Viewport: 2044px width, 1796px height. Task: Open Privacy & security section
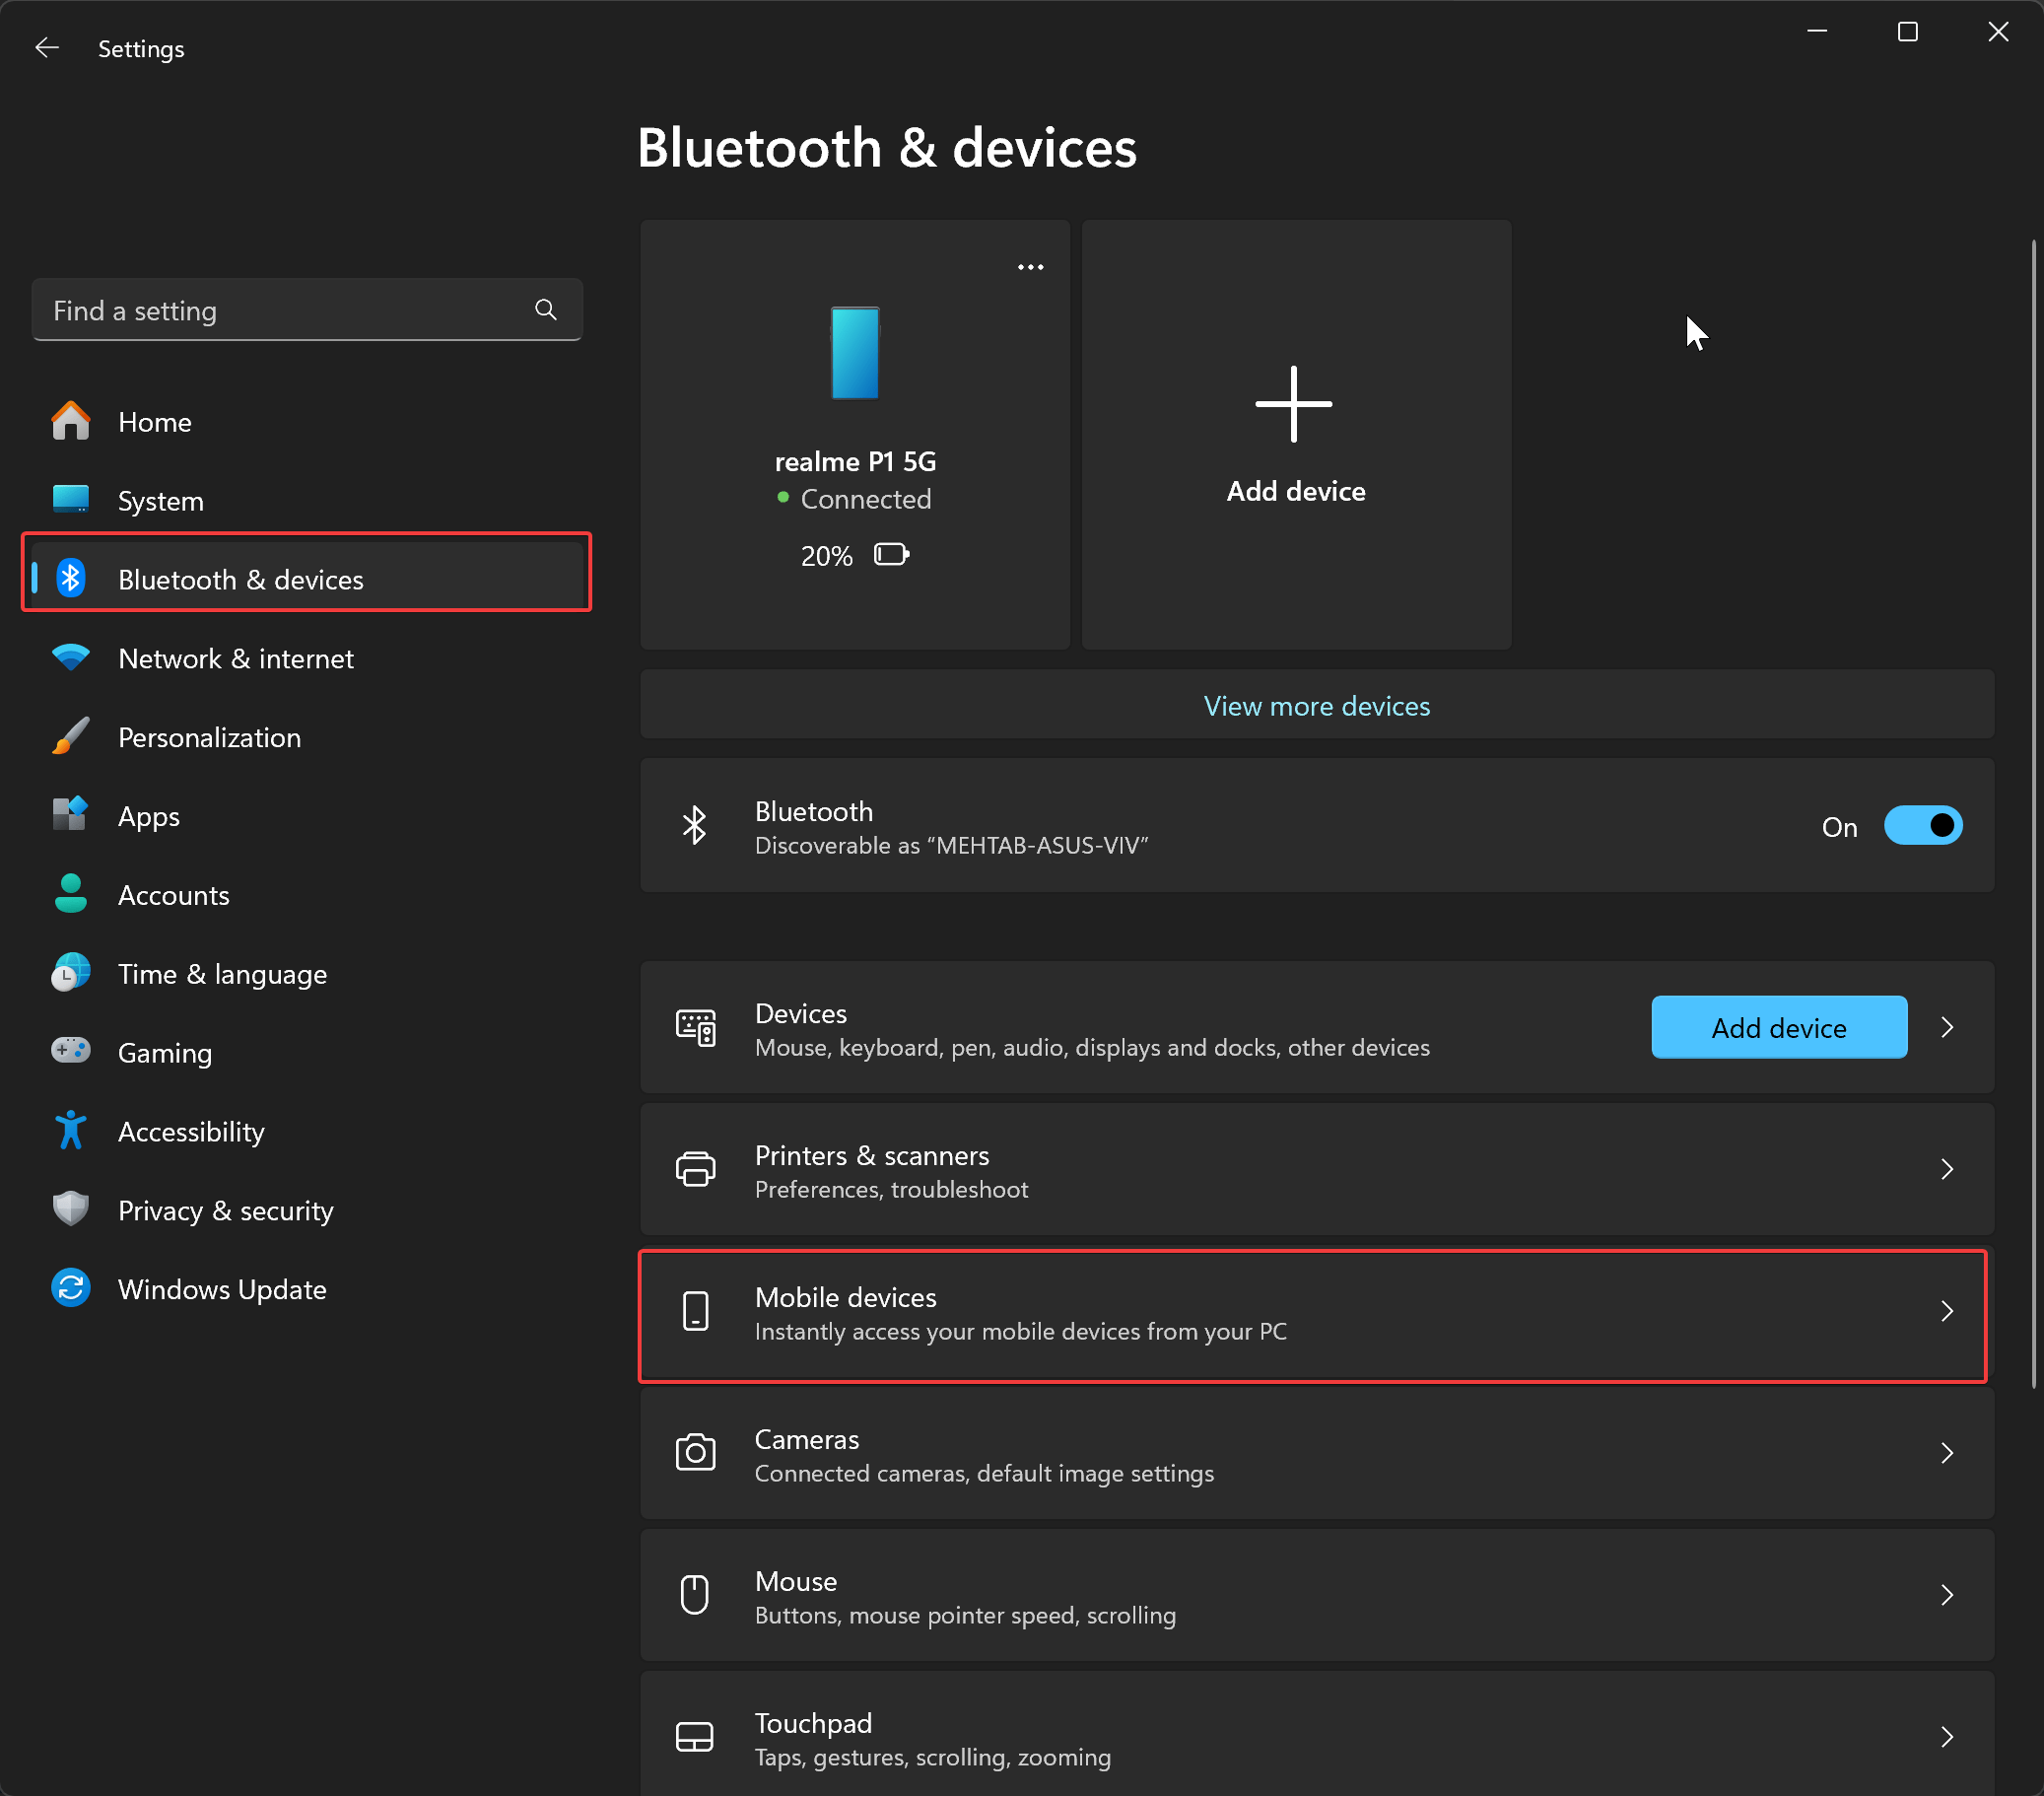225,1210
